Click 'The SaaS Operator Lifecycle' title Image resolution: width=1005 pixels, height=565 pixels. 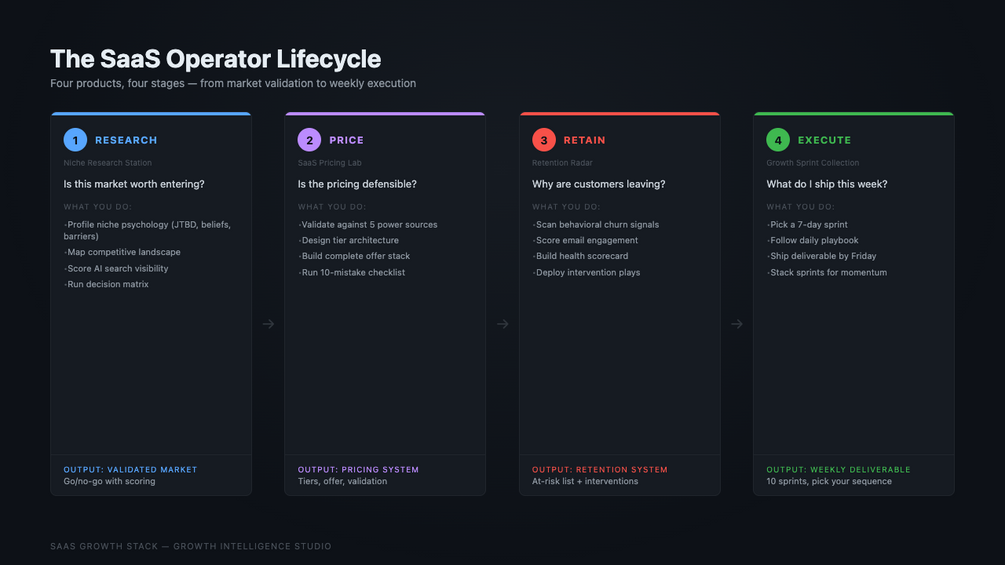click(x=215, y=59)
